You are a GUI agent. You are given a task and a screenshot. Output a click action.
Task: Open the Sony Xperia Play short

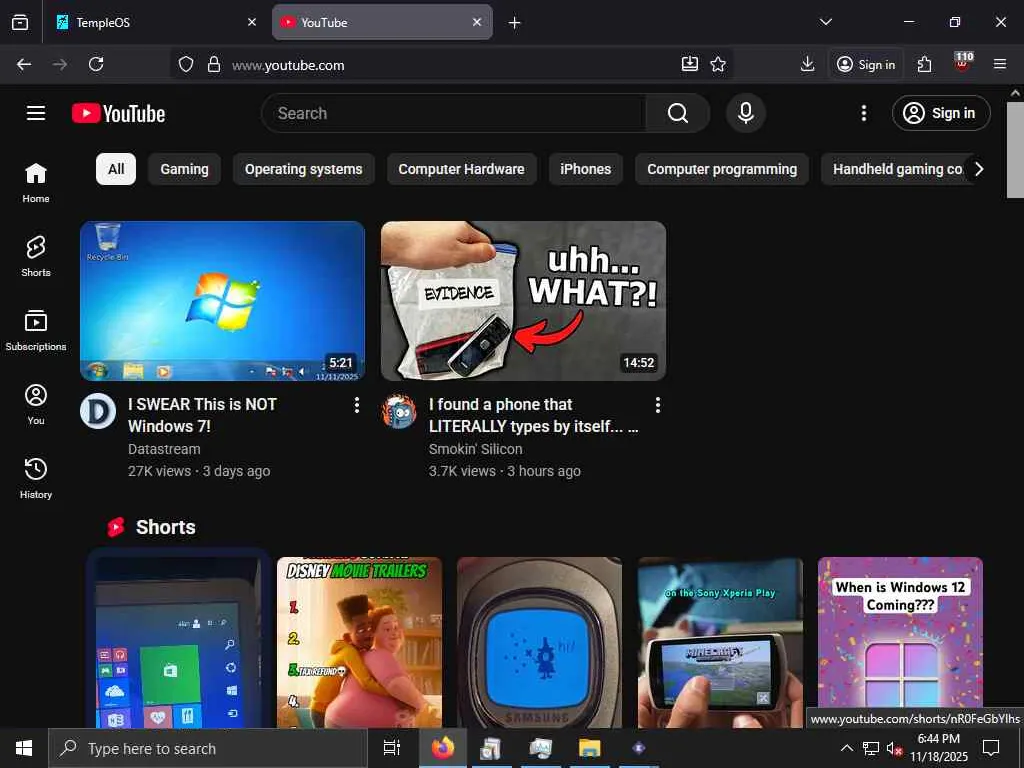[x=720, y=642]
